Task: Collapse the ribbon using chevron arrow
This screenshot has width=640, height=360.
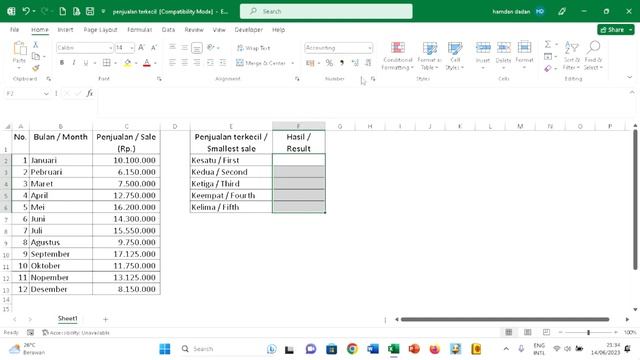Action: [x=629, y=78]
